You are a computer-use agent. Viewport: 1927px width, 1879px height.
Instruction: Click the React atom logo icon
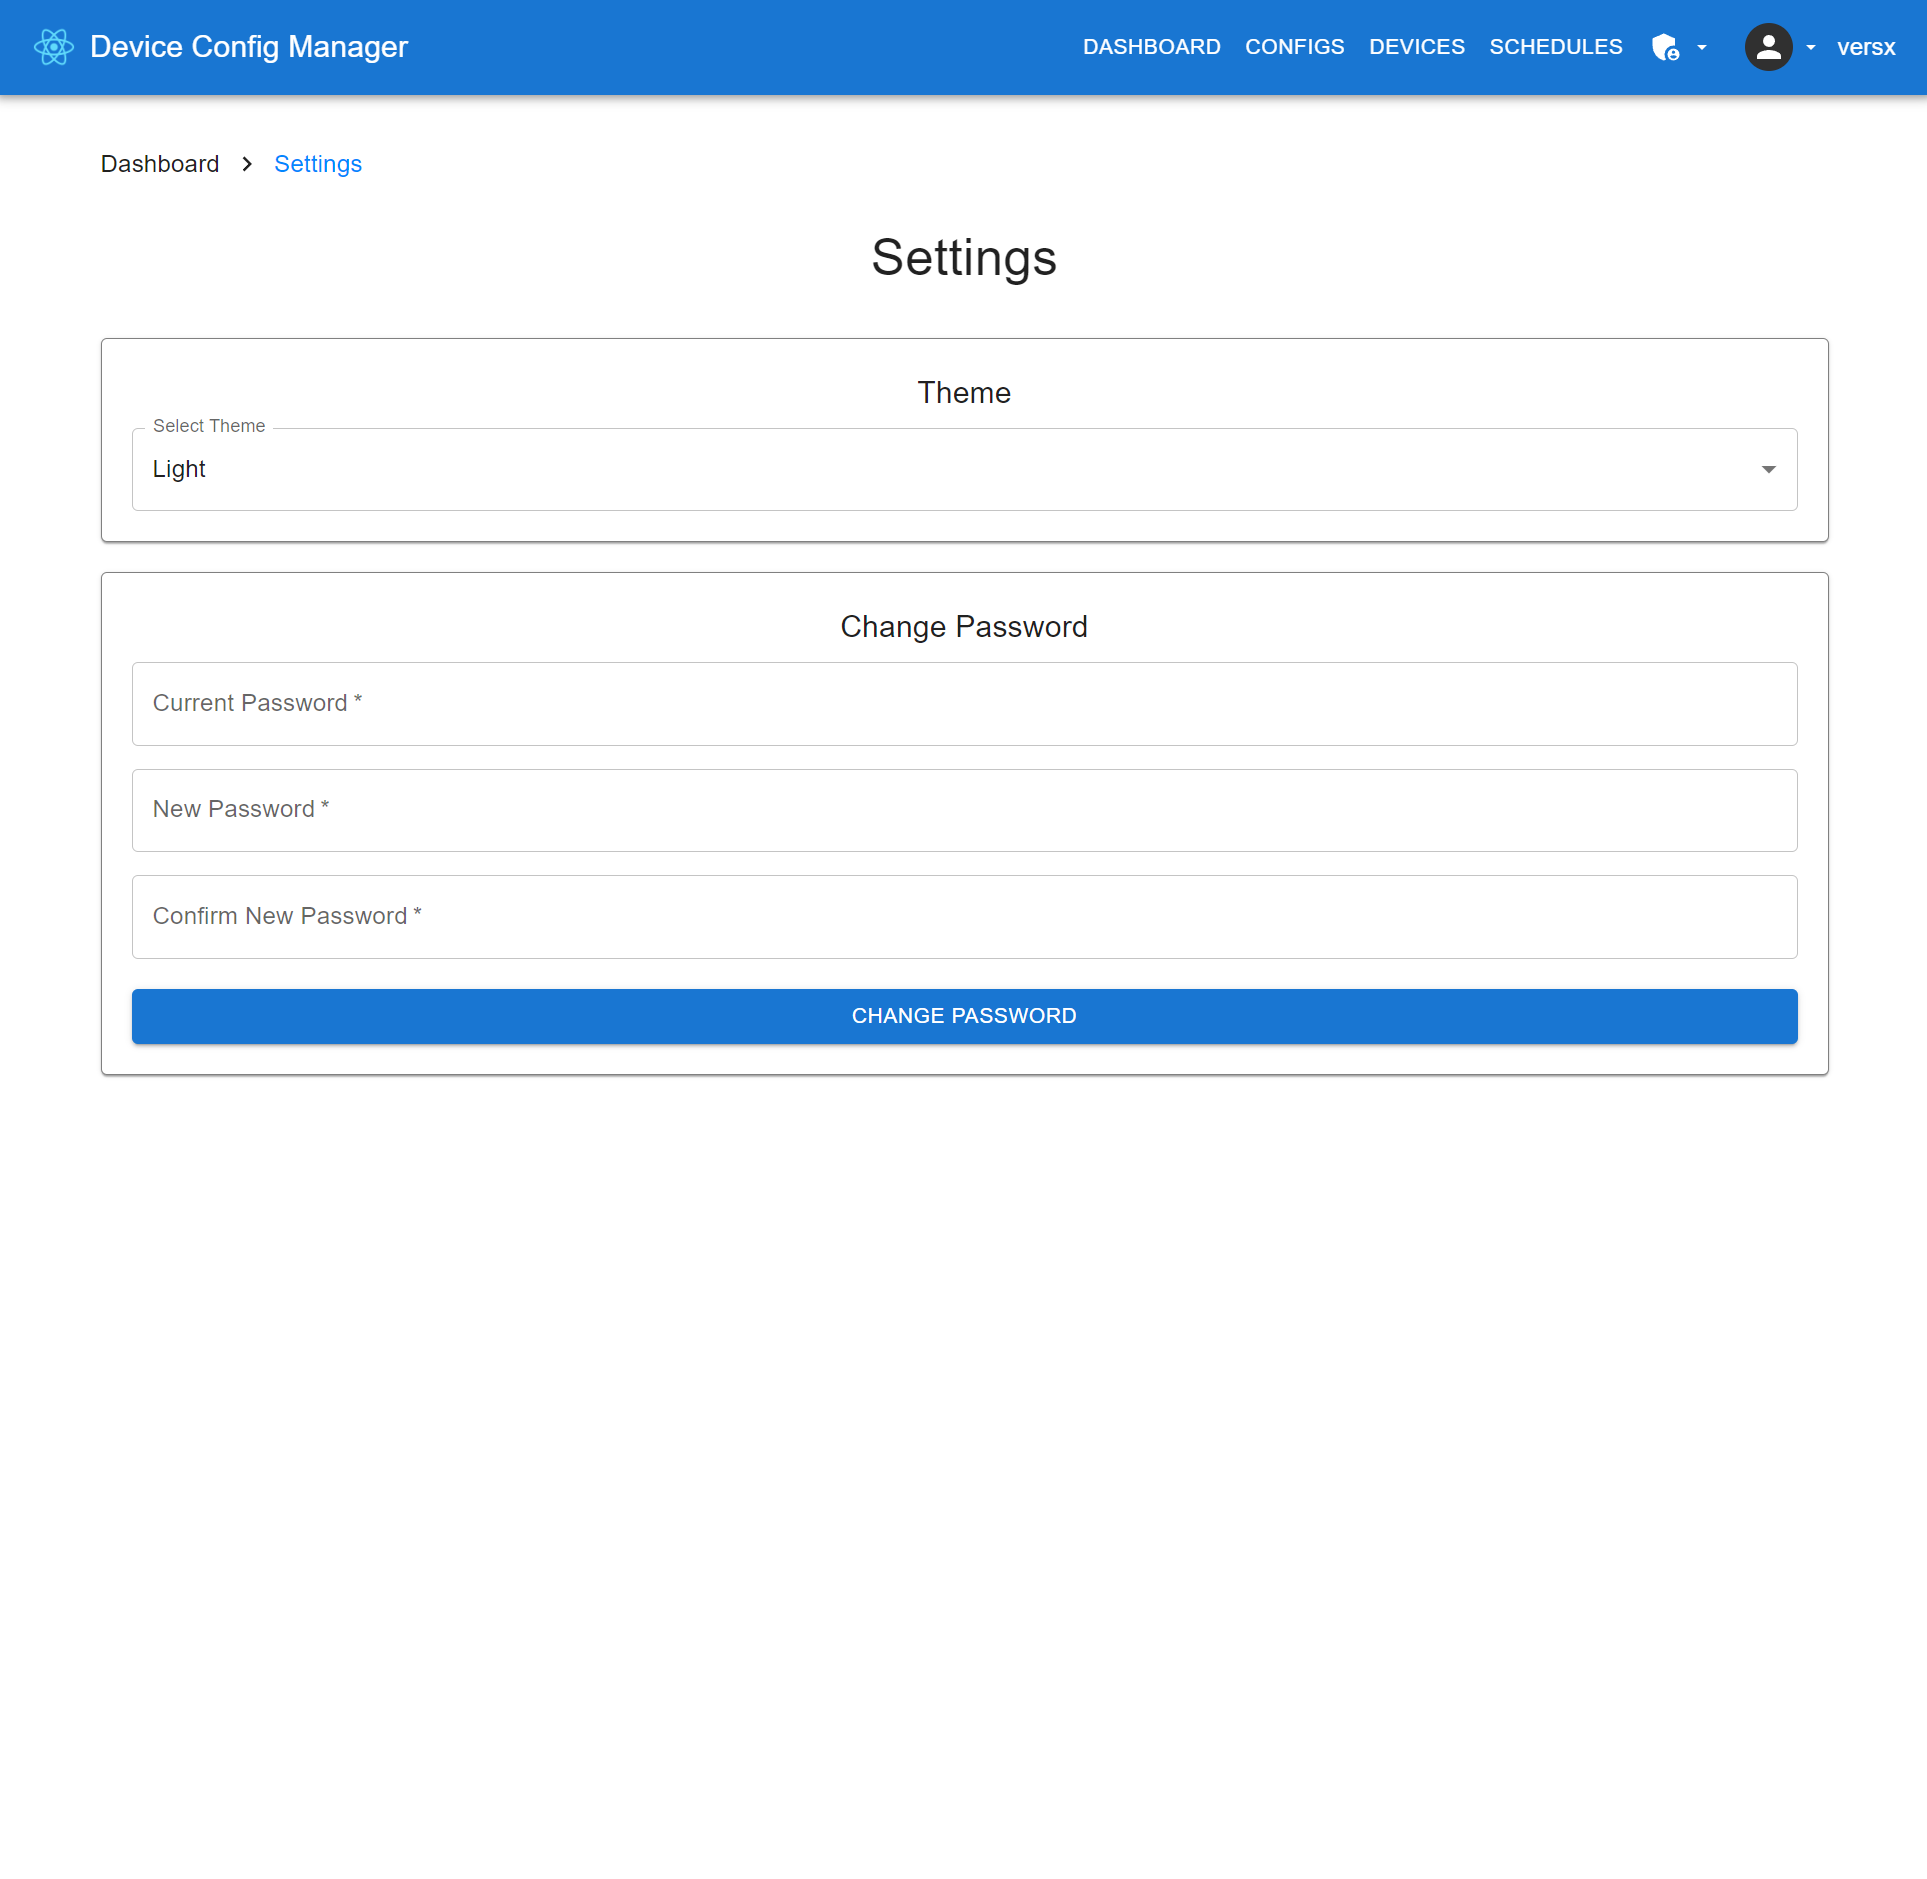tap(54, 47)
